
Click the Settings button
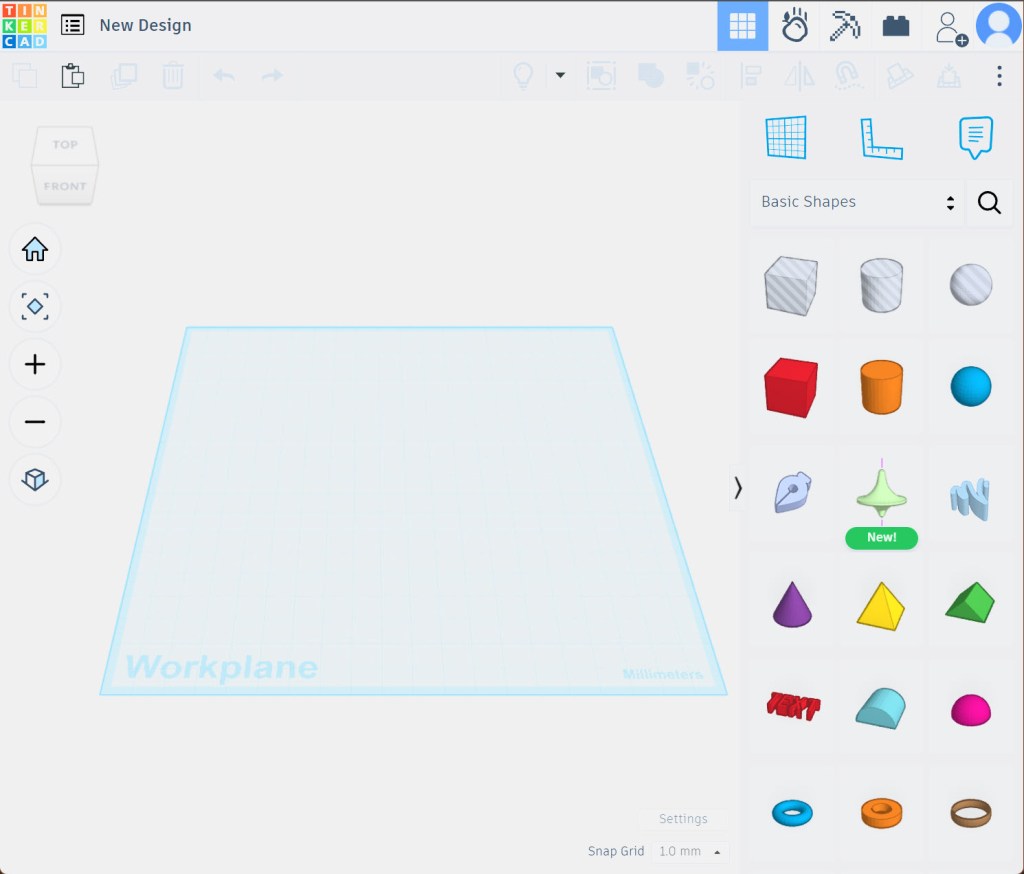tap(683, 819)
